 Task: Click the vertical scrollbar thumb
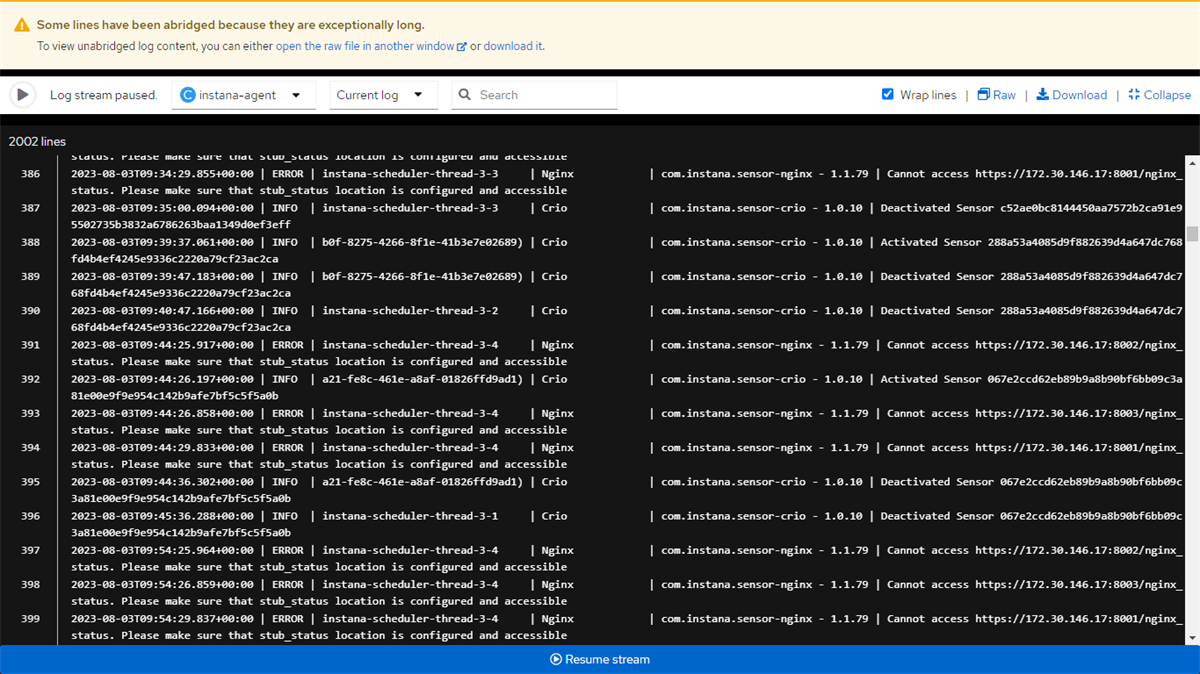pos(1192,234)
